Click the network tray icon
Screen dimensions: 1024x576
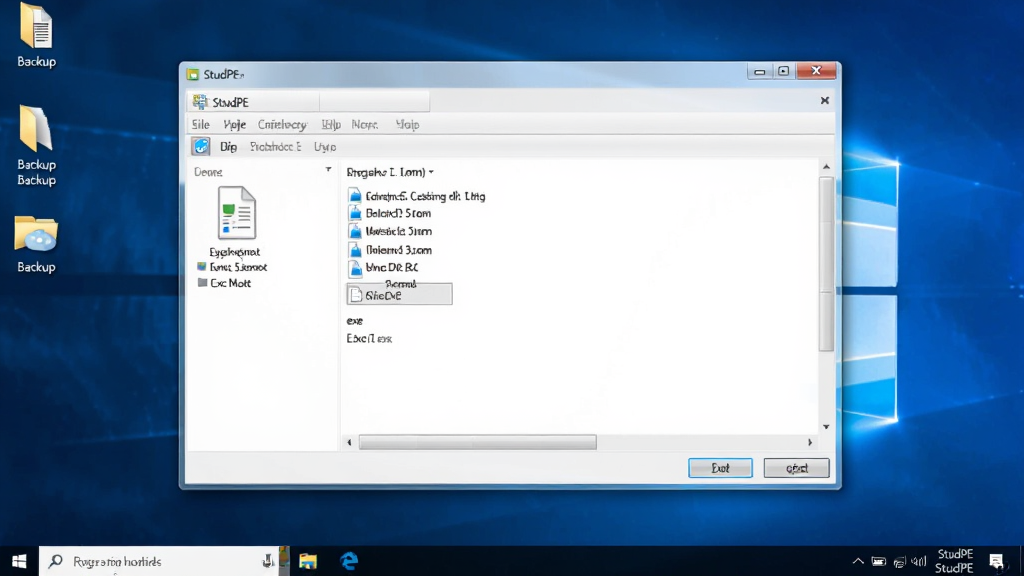[900, 562]
